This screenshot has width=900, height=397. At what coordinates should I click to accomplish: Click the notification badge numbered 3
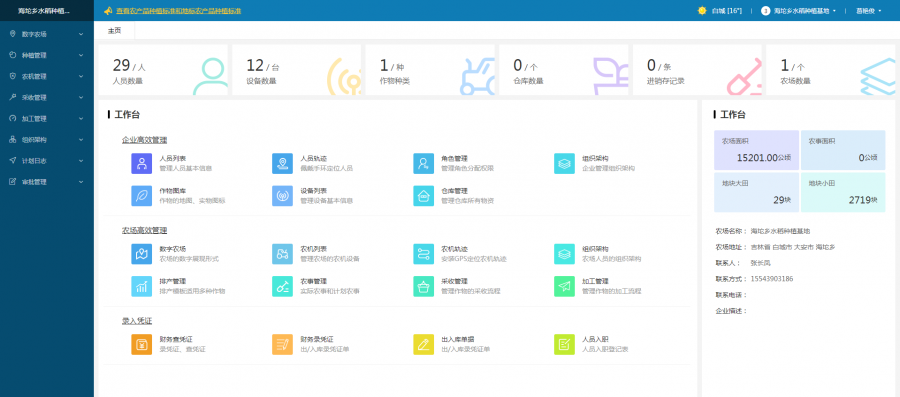[765, 11]
